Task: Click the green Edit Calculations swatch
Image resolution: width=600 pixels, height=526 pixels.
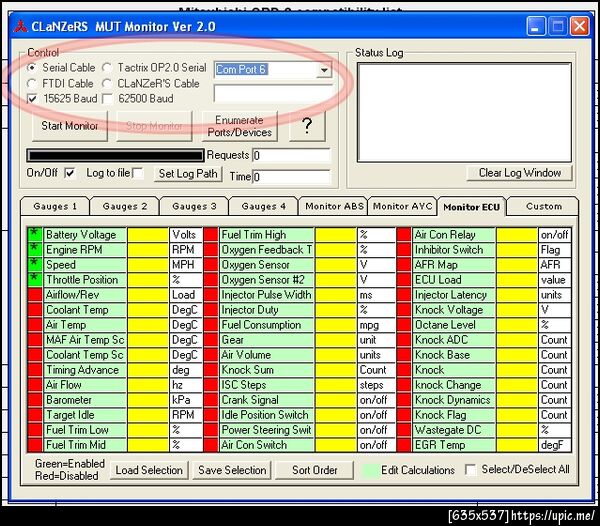Action: (370, 471)
